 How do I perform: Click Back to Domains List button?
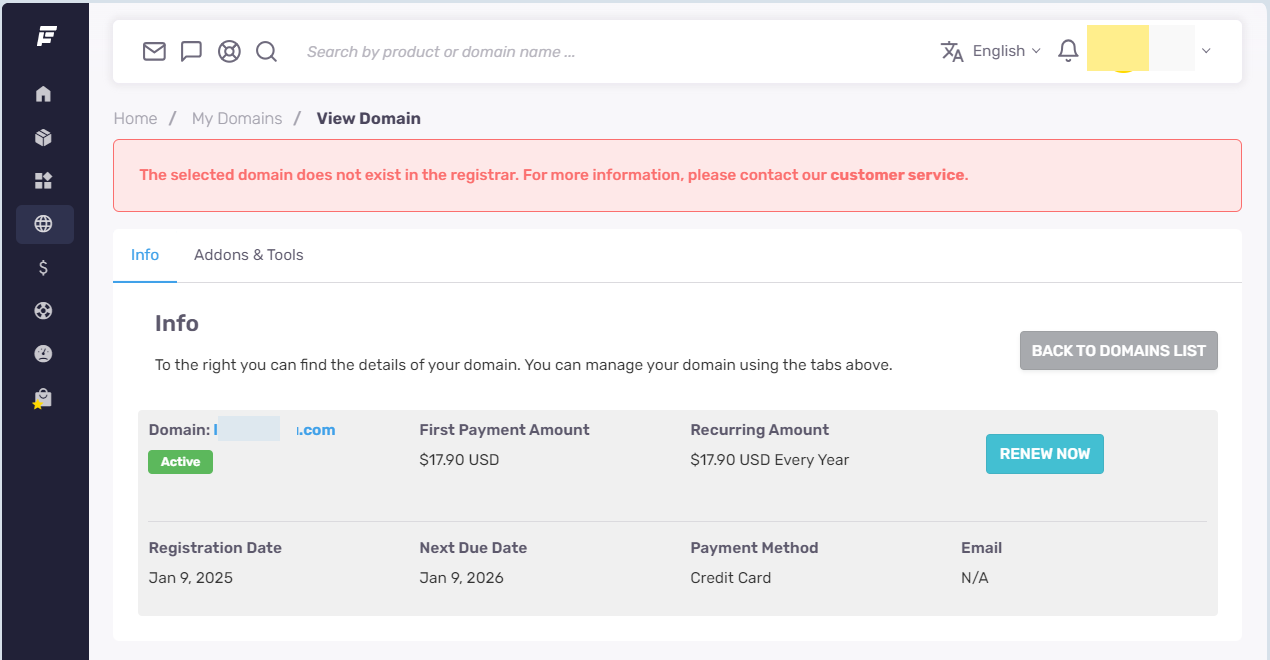1118,351
